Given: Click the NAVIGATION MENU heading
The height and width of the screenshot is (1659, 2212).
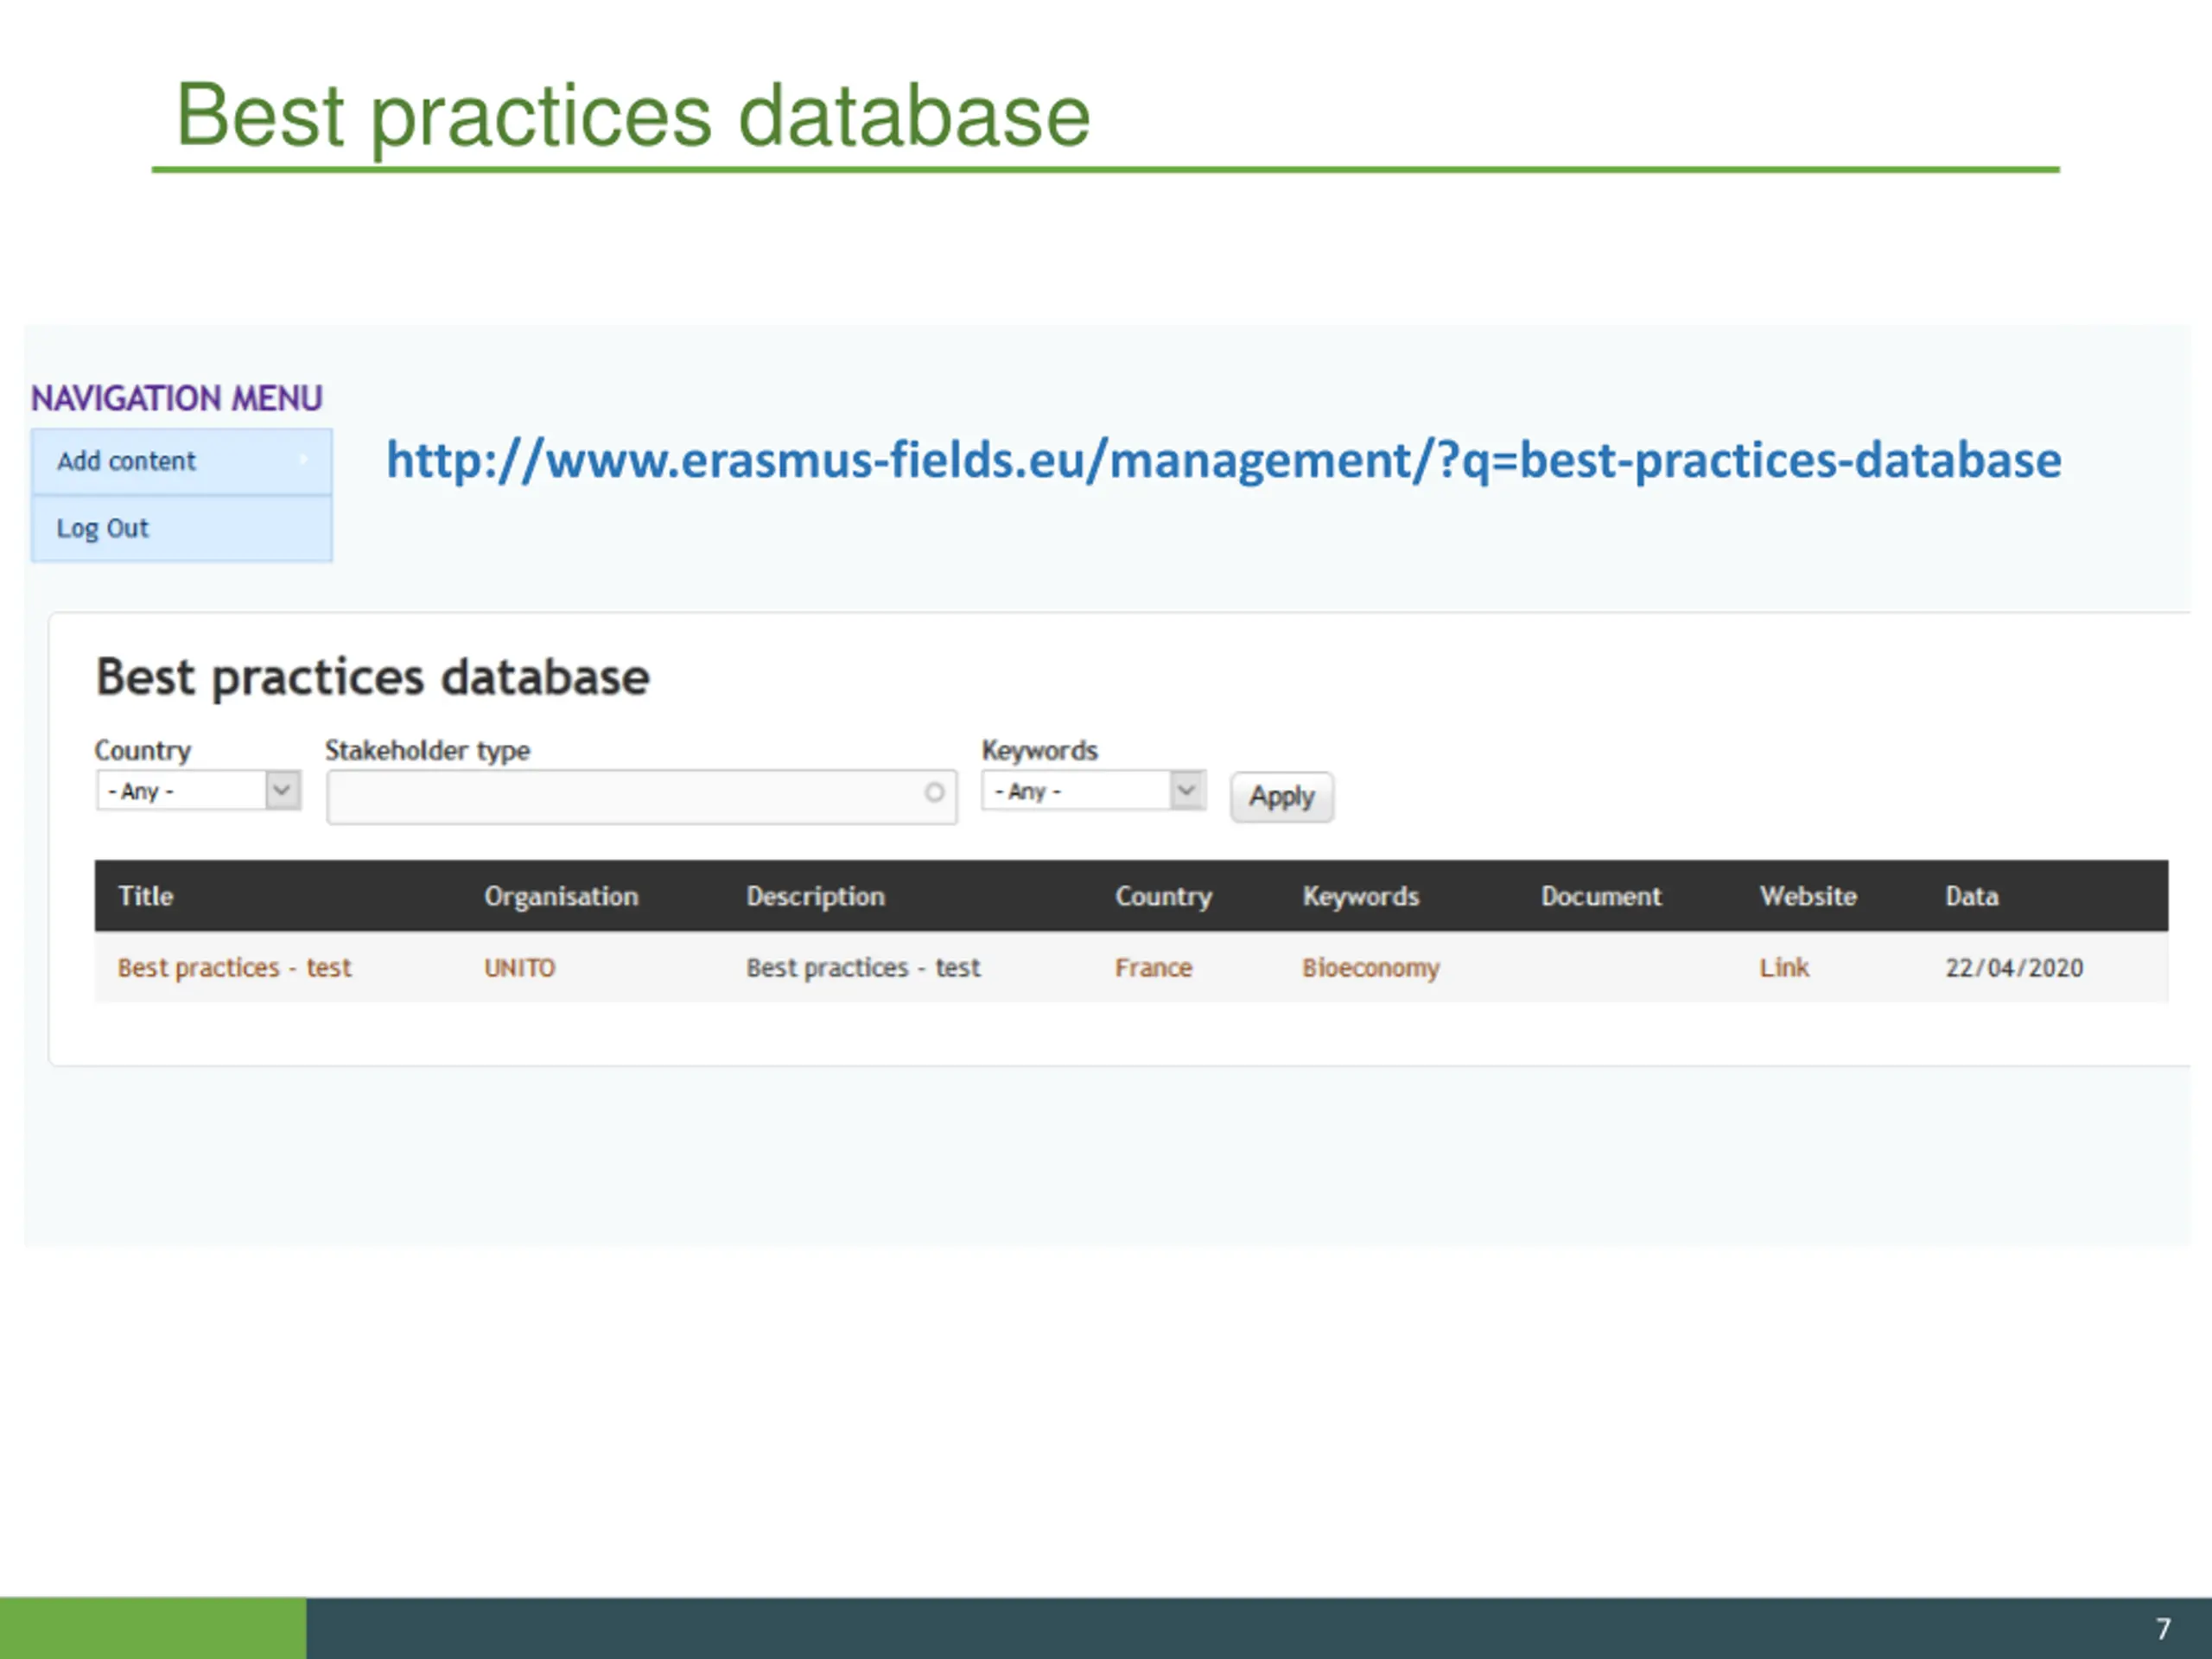Looking at the screenshot, I should pos(177,399).
